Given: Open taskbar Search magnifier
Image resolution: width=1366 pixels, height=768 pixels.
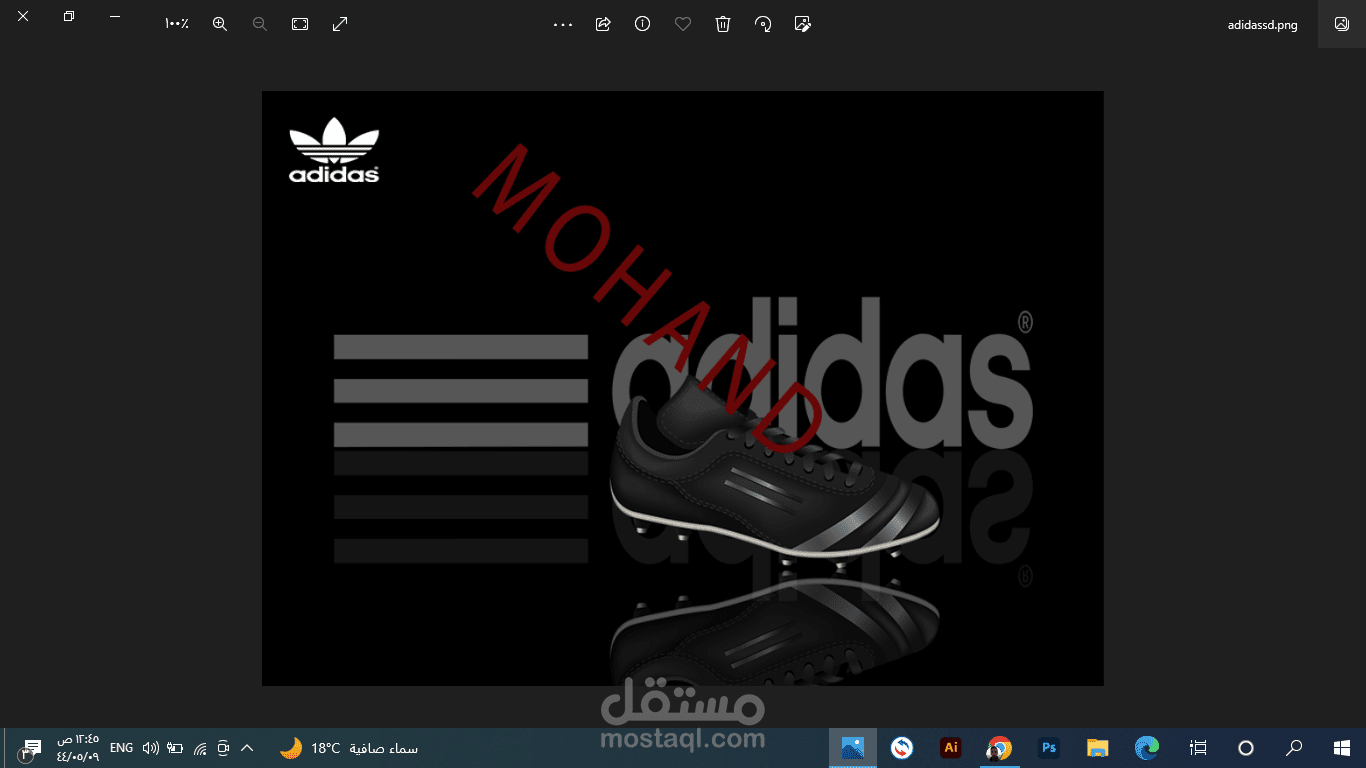Looking at the screenshot, I should point(1294,747).
